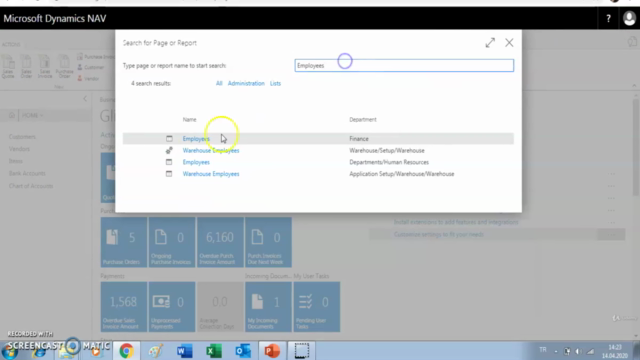This screenshot has height=360, width=640.
Task: Open the Purch. Invoices Due Next Week tile
Action: coord(268,242)
